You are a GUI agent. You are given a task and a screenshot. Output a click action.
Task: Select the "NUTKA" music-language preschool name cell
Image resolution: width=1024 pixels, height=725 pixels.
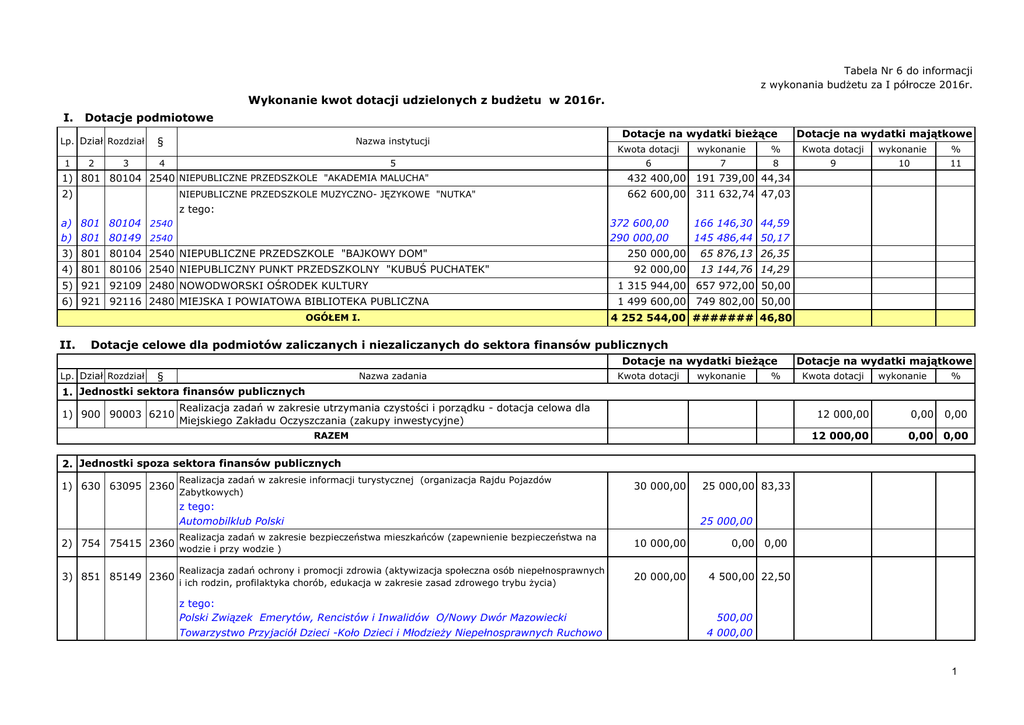(x=327, y=194)
